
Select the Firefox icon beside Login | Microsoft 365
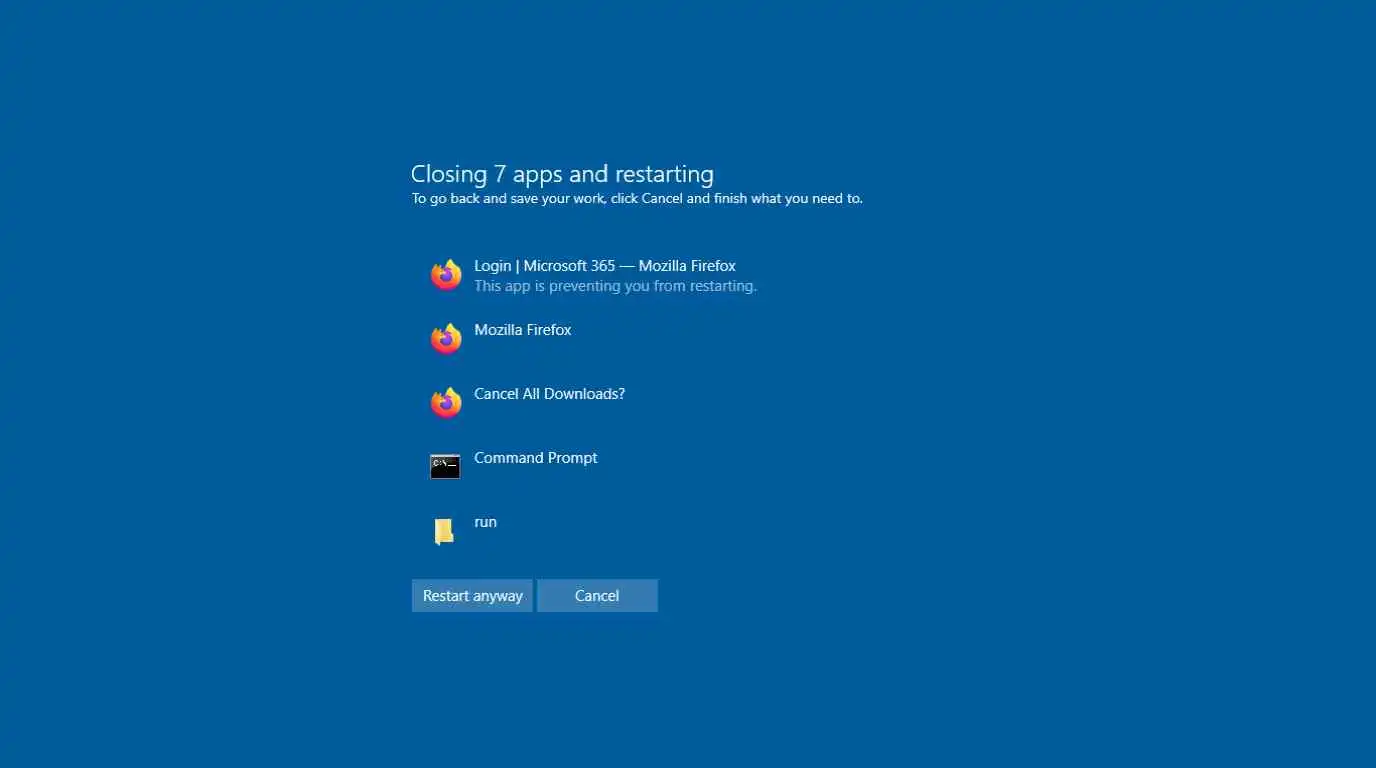(x=446, y=275)
